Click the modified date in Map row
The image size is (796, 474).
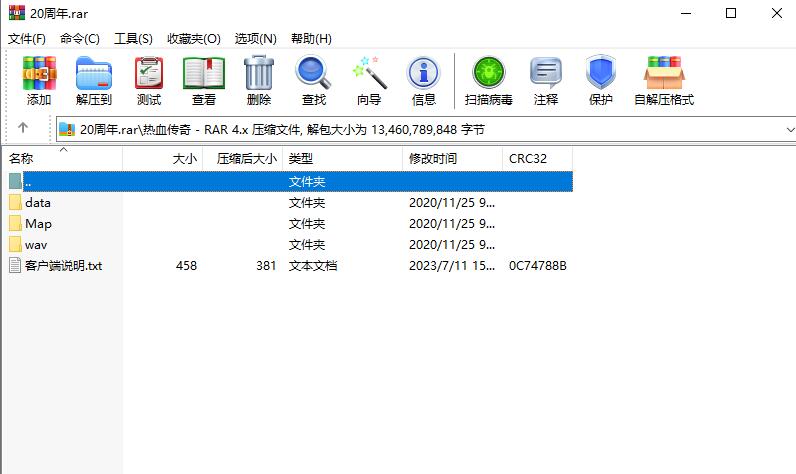point(452,224)
